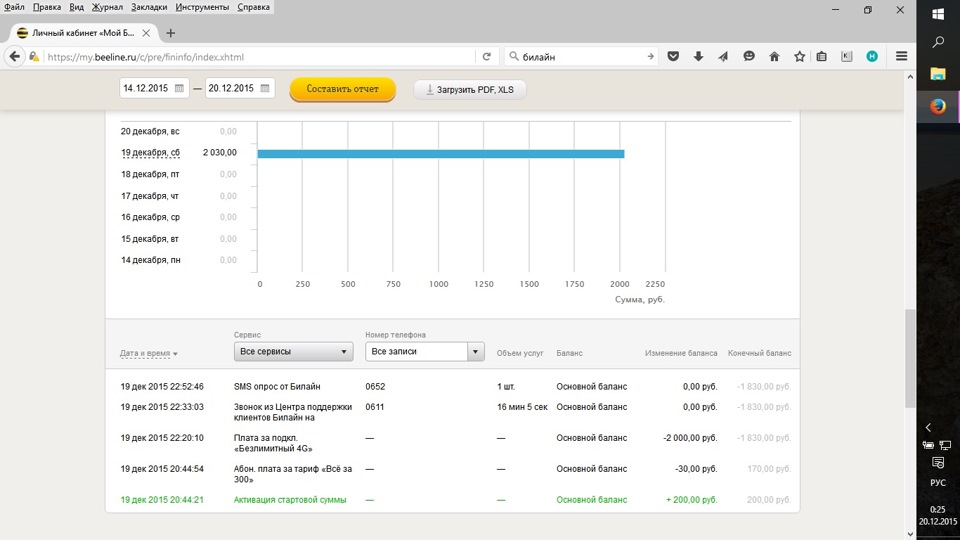Click the 16 мин 5 сек duration
960x540 pixels.
(x=522, y=407)
